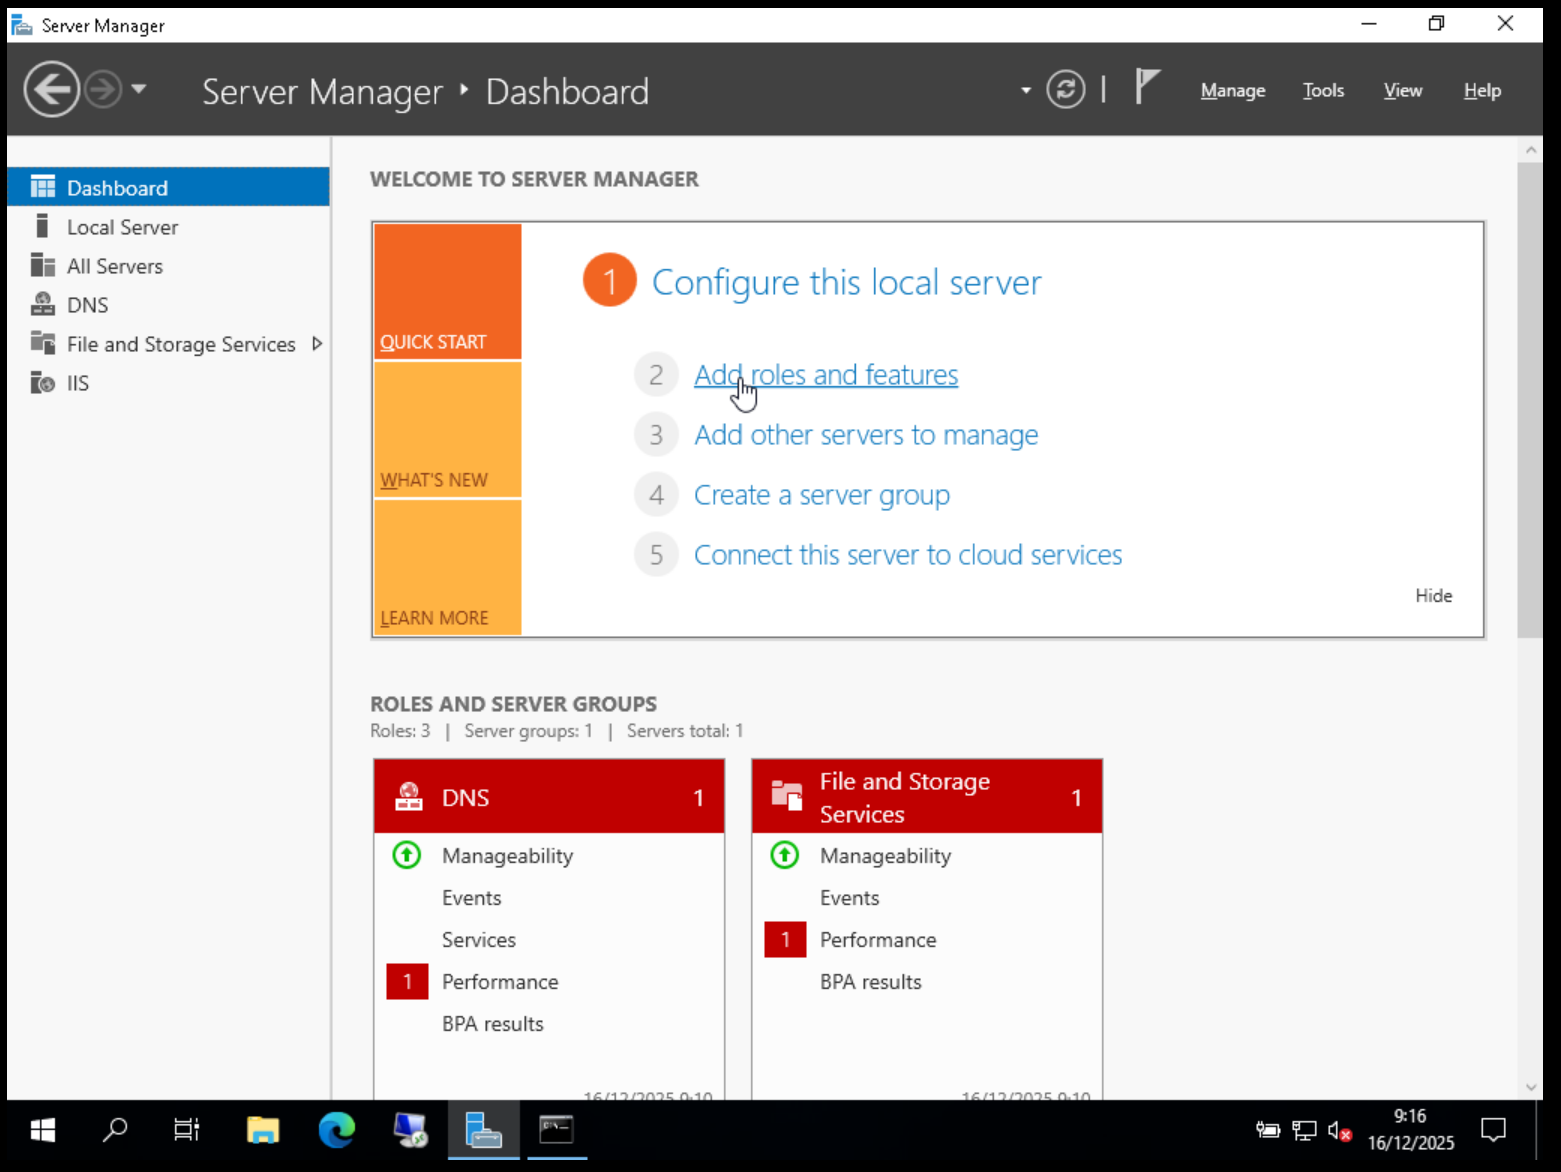Open Microsoft Edge from the taskbar
This screenshot has height=1172, width=1561.
coord(337,1130)
